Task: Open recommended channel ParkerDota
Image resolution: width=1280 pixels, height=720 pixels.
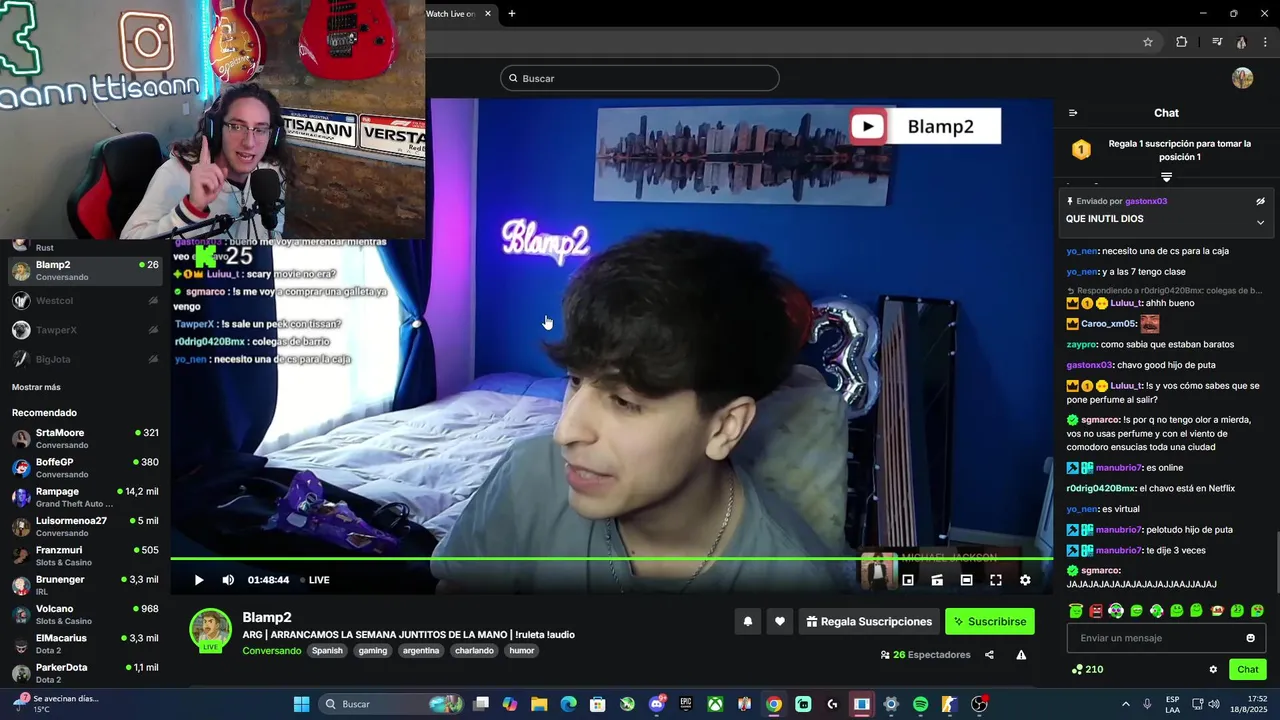Action: click(x=85, y=672)
